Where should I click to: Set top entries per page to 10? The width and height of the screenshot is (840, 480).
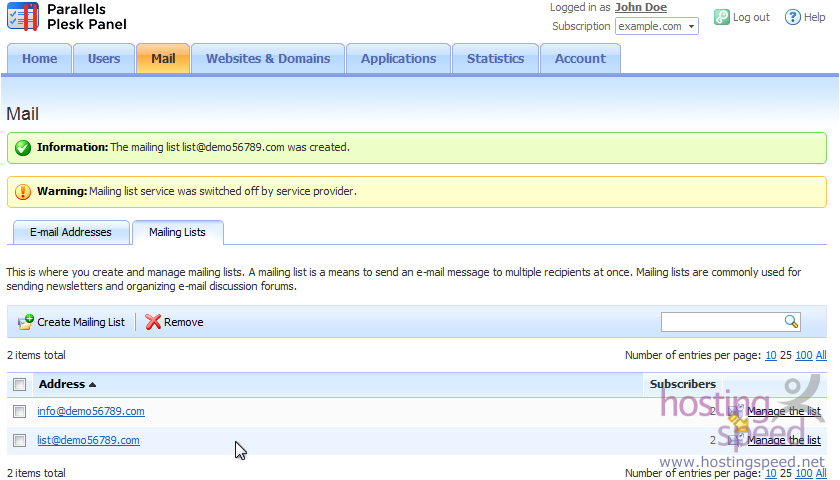[771, 355]
